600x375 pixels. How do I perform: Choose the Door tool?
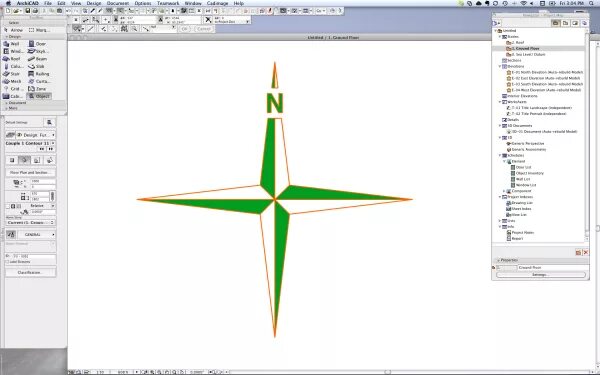coord(38,44)
